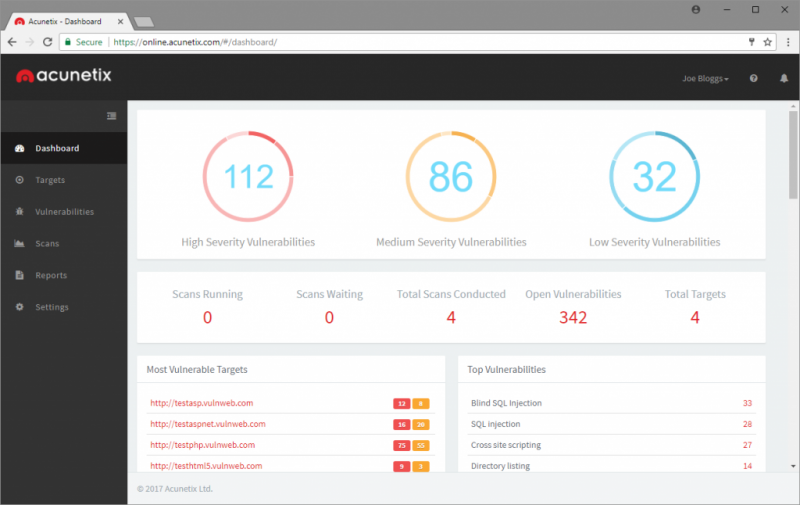The width and height of the screenshot is (800, 505).
Task: Click red badge 16 for testaspnet
Action: (402, 424)
